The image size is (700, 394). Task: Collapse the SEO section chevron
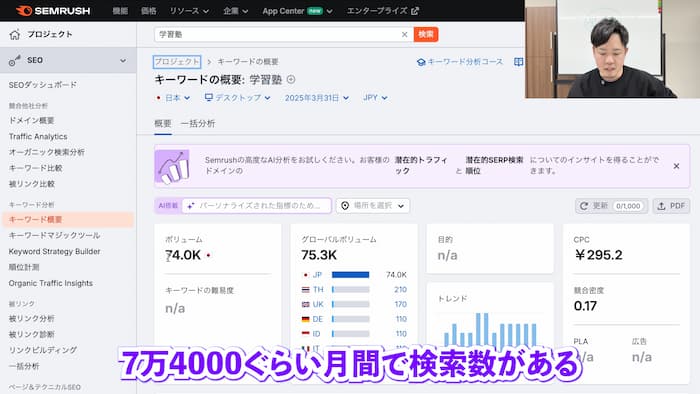[x=123, y=61]
